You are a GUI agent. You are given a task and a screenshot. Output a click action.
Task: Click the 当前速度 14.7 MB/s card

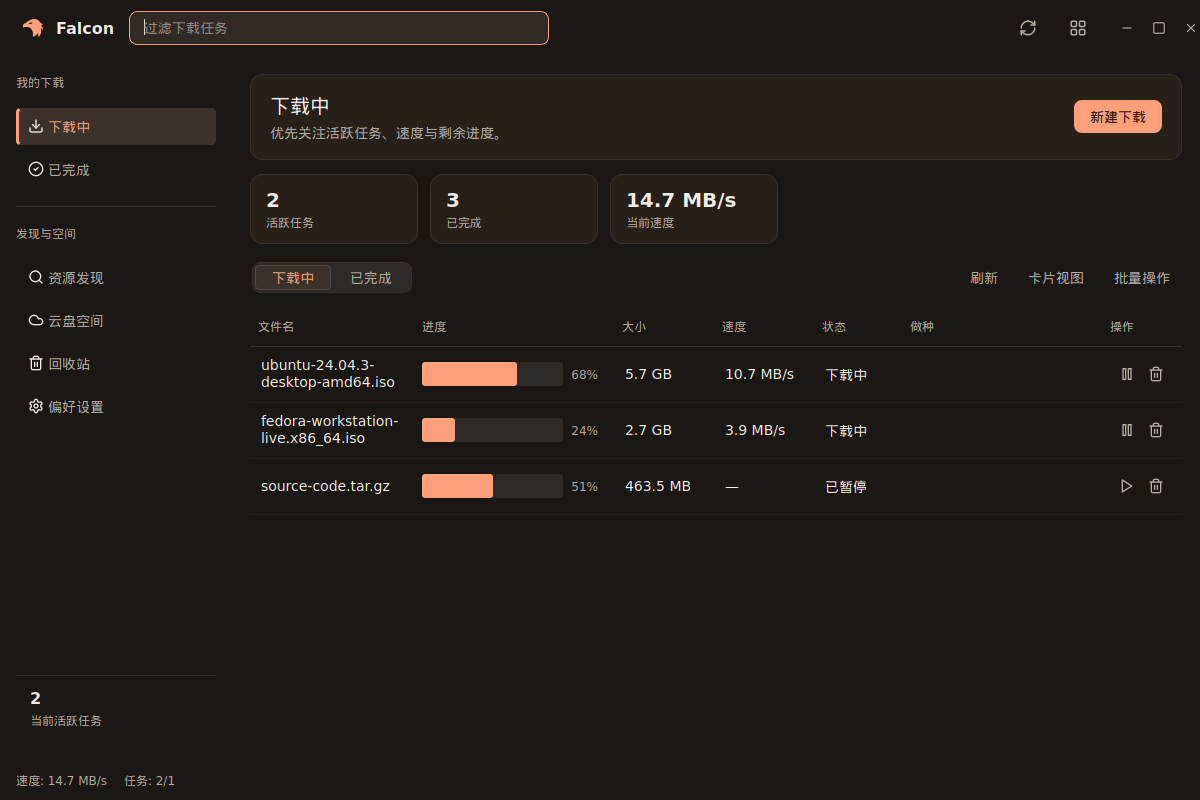(x=694, y=209)
